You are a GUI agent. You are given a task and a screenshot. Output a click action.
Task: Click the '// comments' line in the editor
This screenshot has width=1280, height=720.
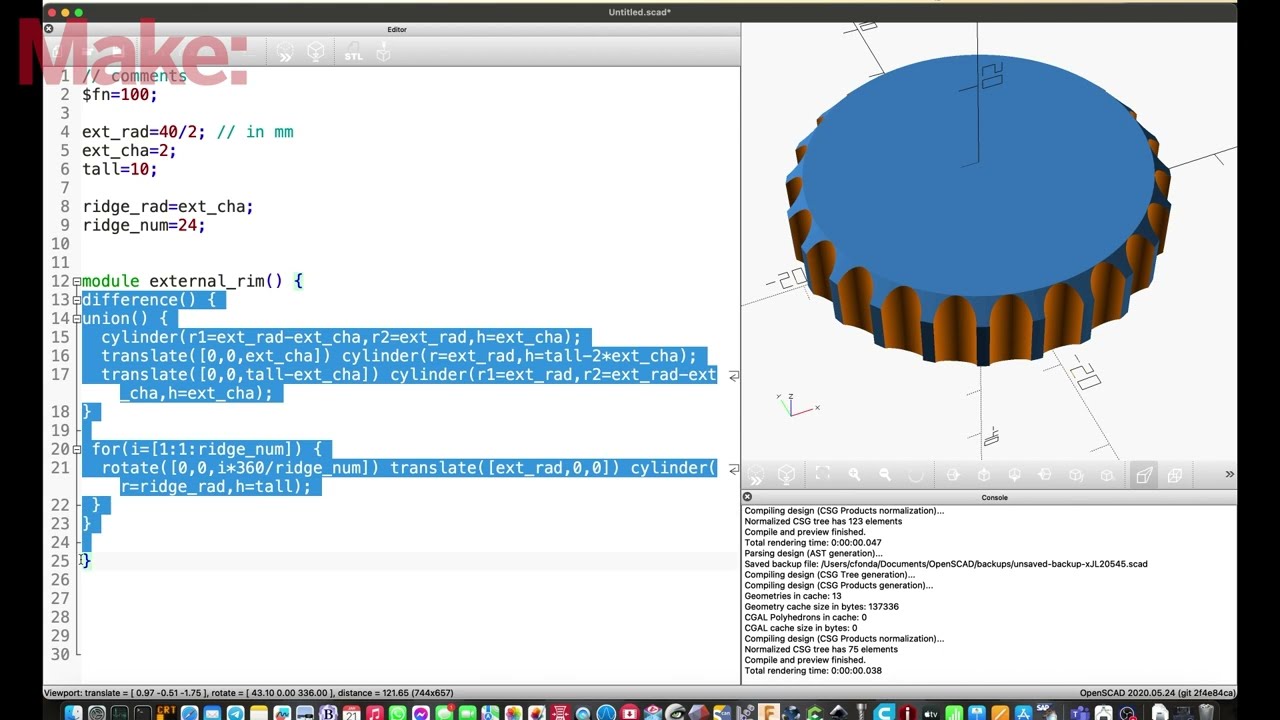(134, 76)
